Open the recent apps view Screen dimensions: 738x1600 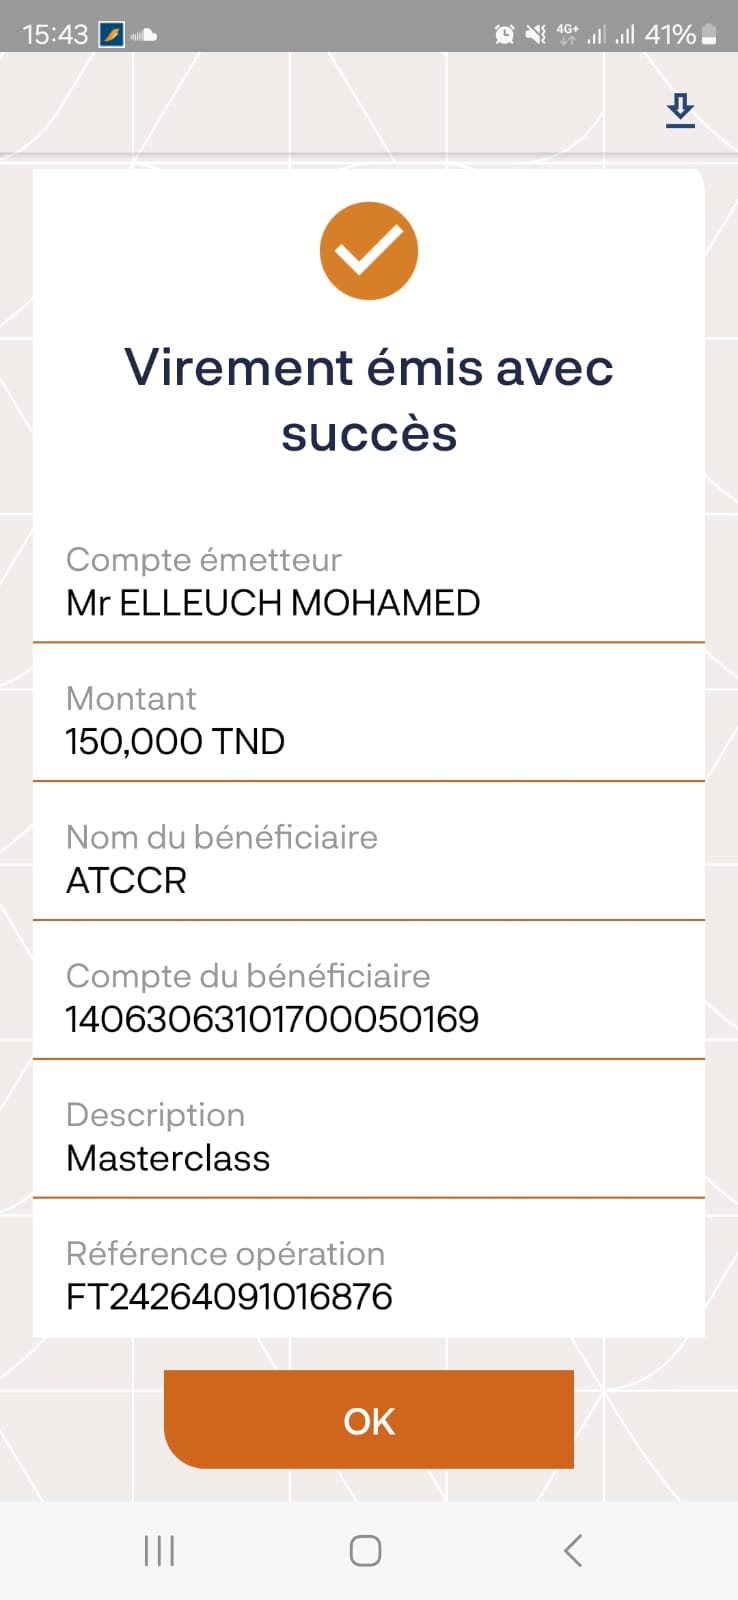(x=159, y=1551)
